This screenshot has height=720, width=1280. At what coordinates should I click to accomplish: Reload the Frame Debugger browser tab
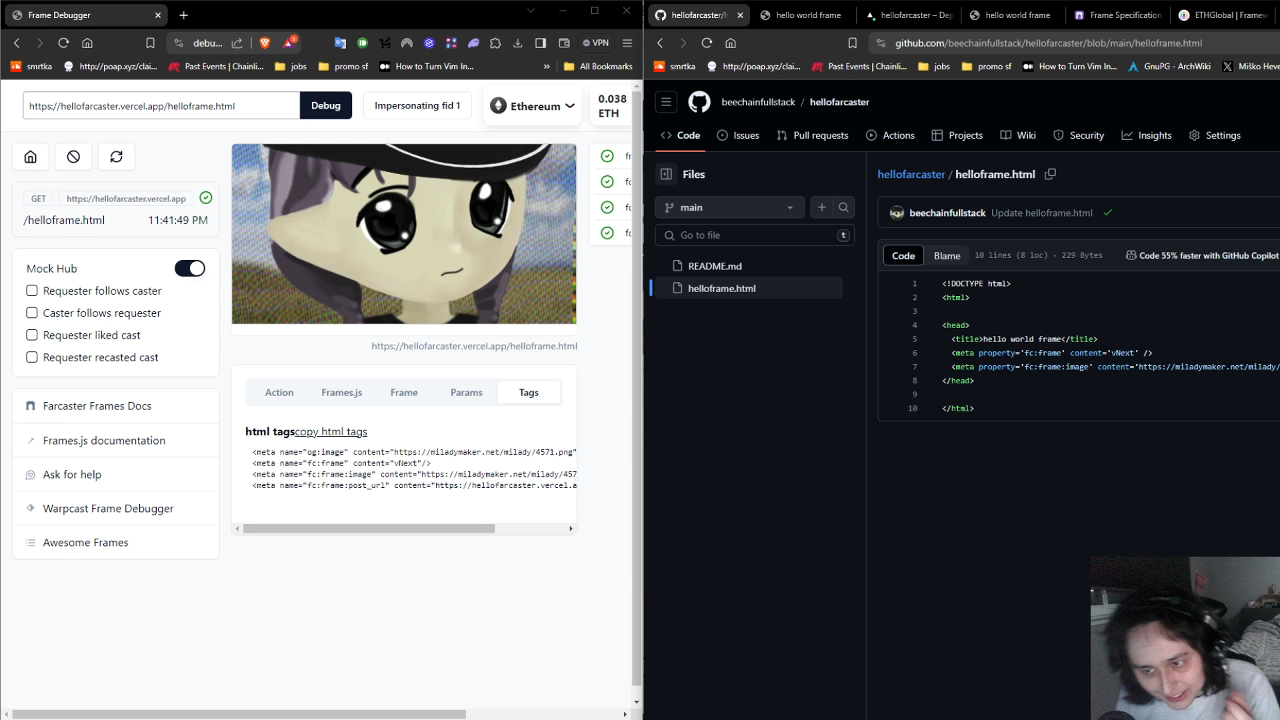[63, 43]
